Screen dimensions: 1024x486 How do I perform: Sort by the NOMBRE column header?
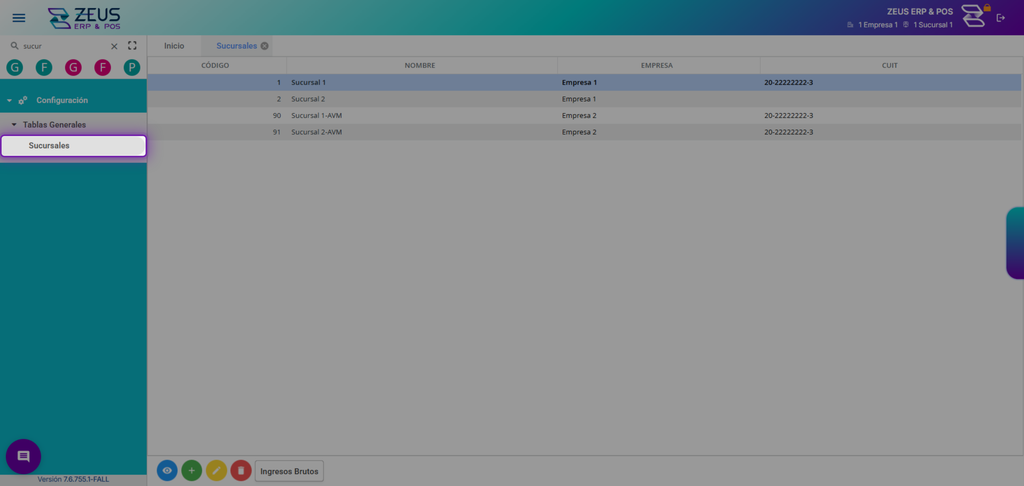[x=421, y=65]
